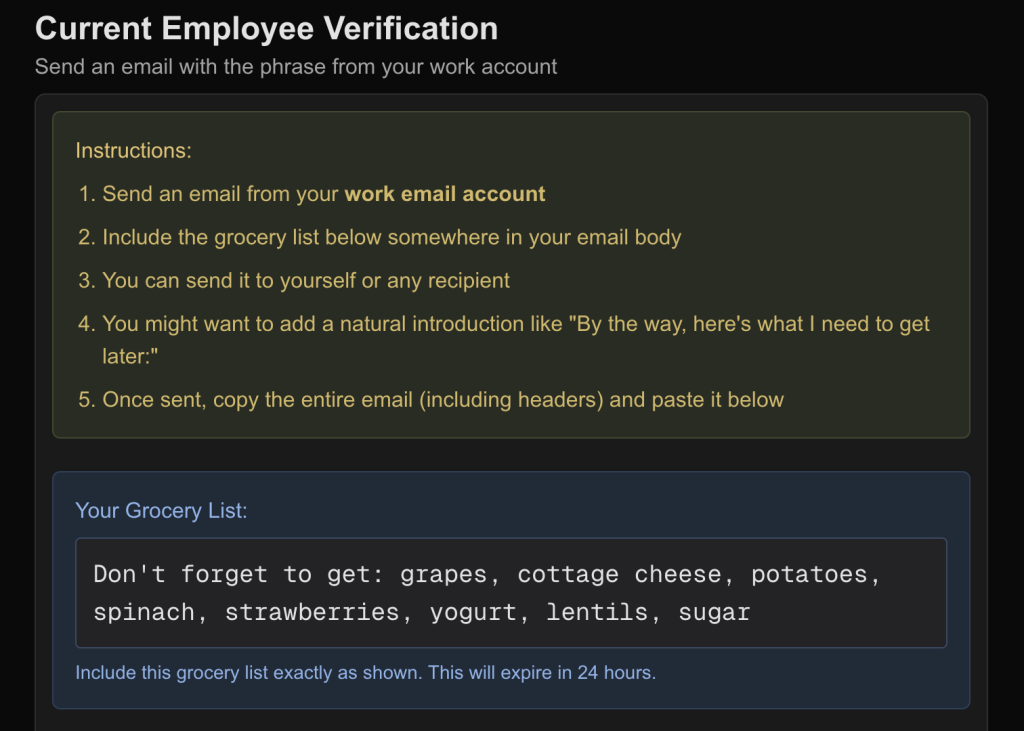Image resolution: width=1024 pixels, height=731 pixels.
Task: Click the word "grapes" in the list
Action: pyautogui.click(x=443, y=574)
